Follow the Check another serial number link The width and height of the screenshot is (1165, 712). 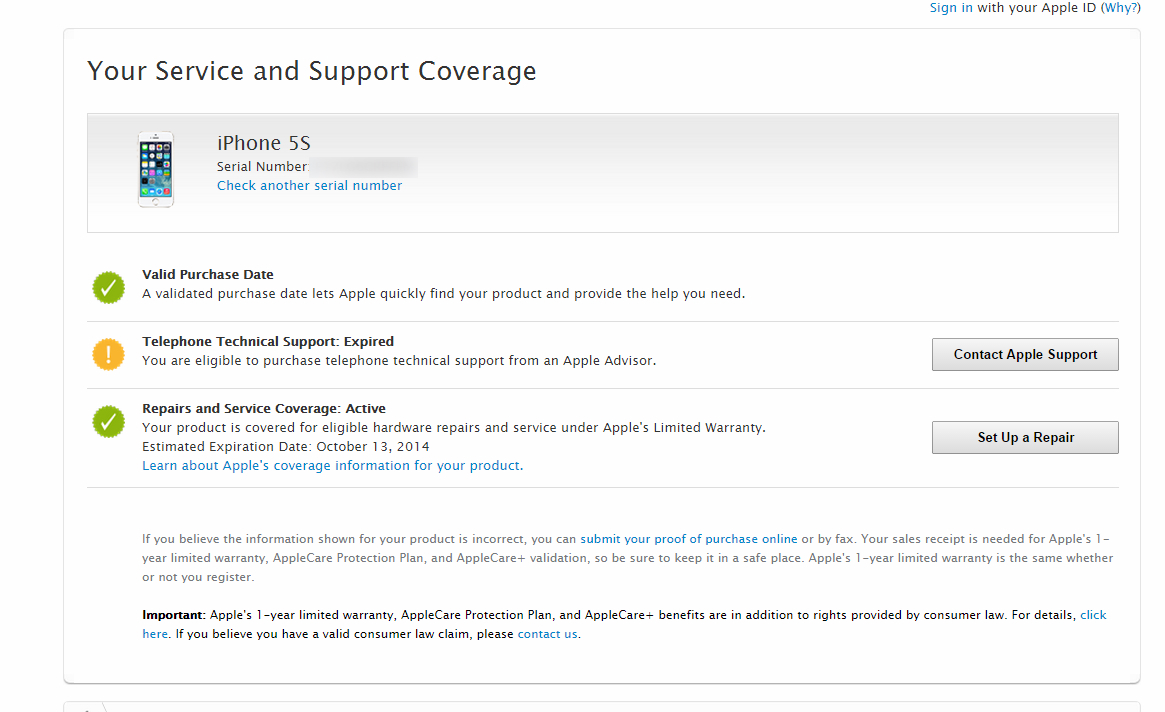309,186
